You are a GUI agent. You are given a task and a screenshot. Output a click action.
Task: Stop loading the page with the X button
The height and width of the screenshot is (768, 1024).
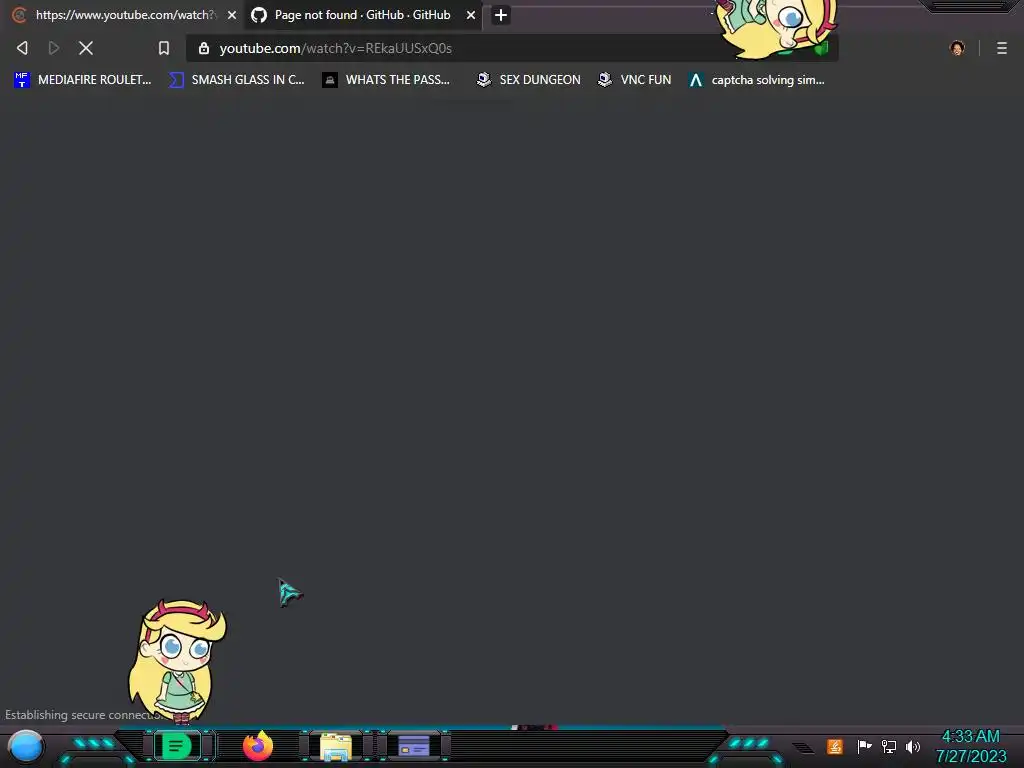pos(86,48)
